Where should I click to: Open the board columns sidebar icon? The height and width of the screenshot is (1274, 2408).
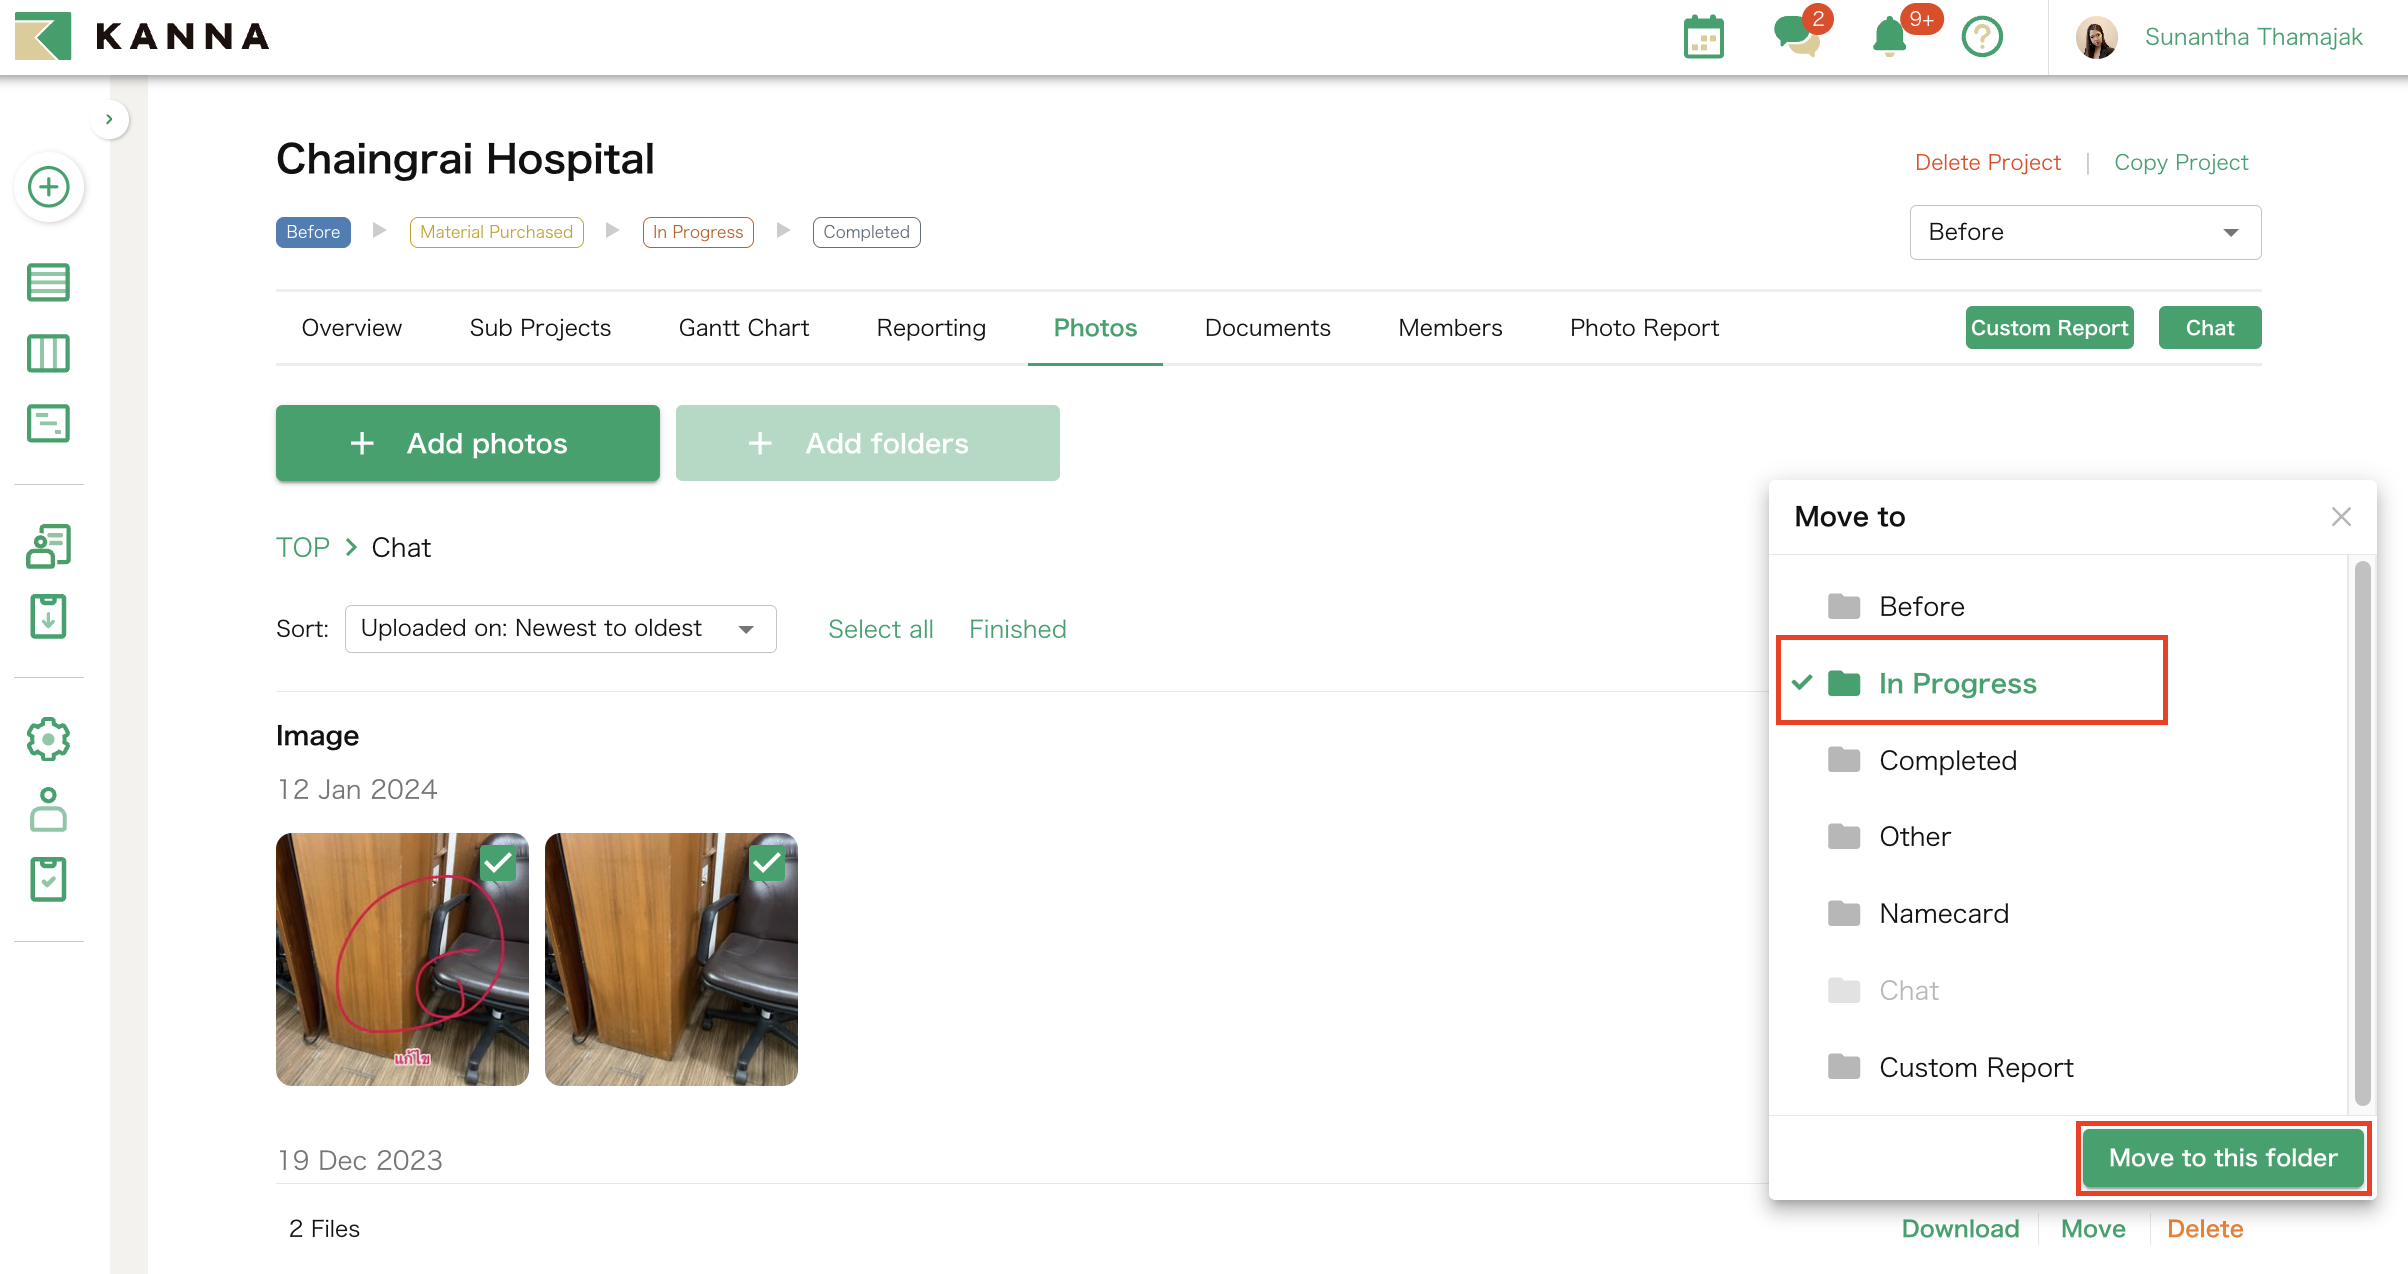pyautogui.click(x=48, y=353)
